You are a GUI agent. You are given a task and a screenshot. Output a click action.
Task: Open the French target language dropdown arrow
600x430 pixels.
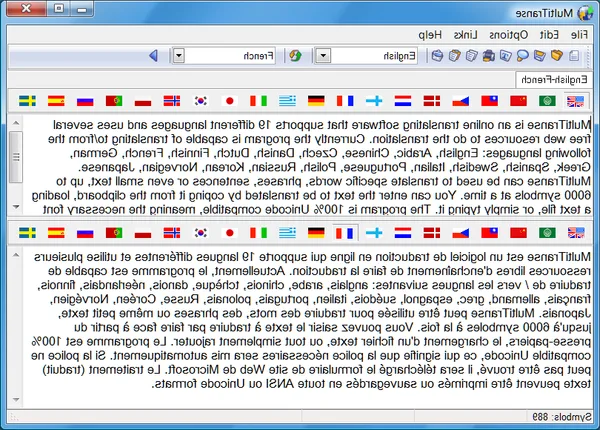(x=179, y=56)
